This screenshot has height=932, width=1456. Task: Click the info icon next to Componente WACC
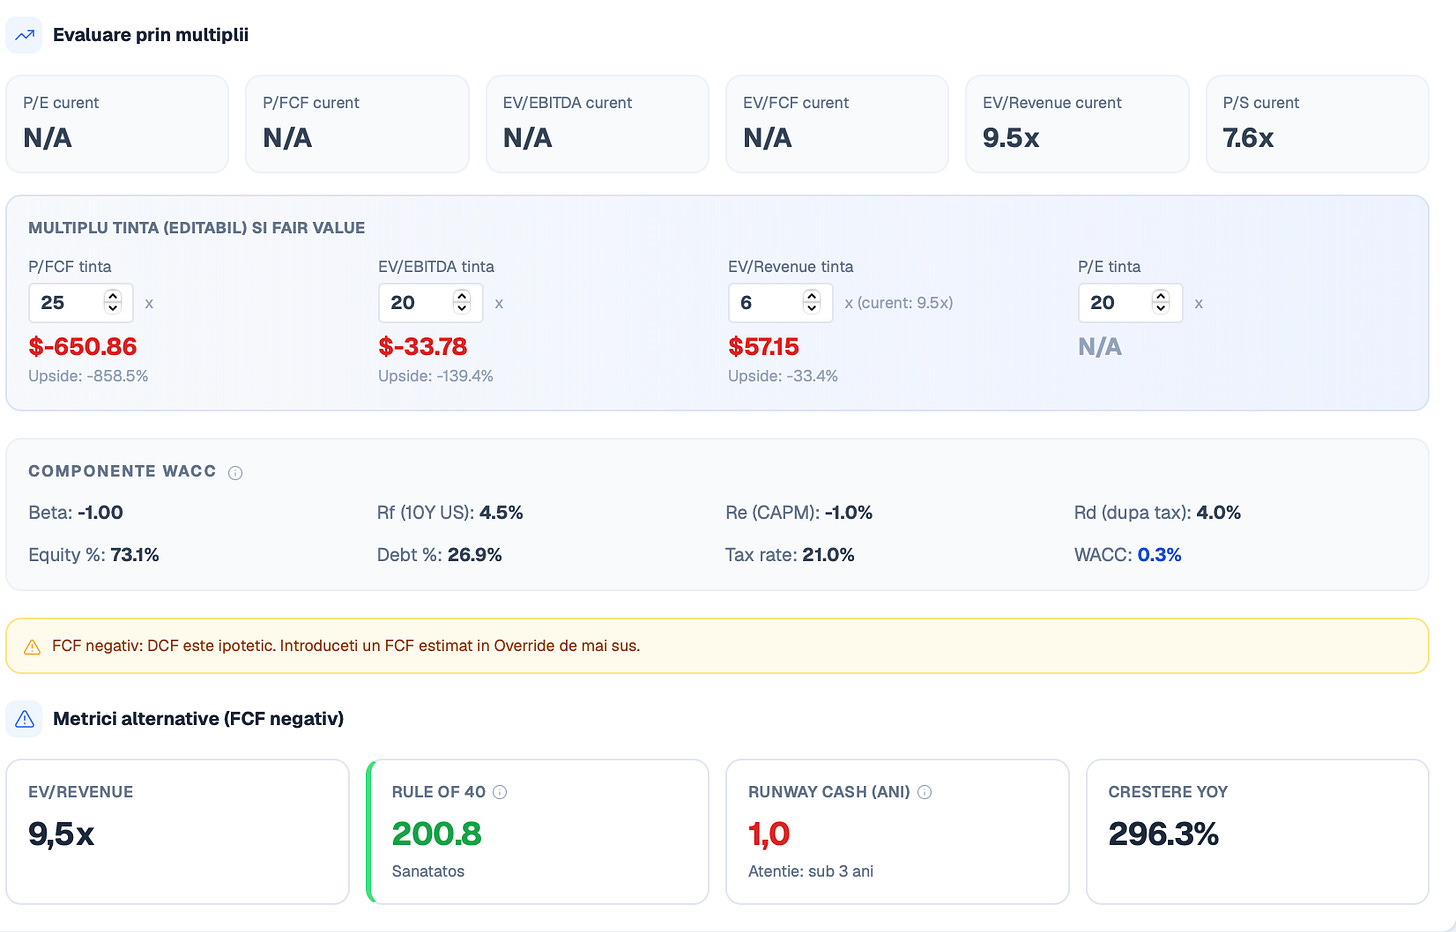235,473
